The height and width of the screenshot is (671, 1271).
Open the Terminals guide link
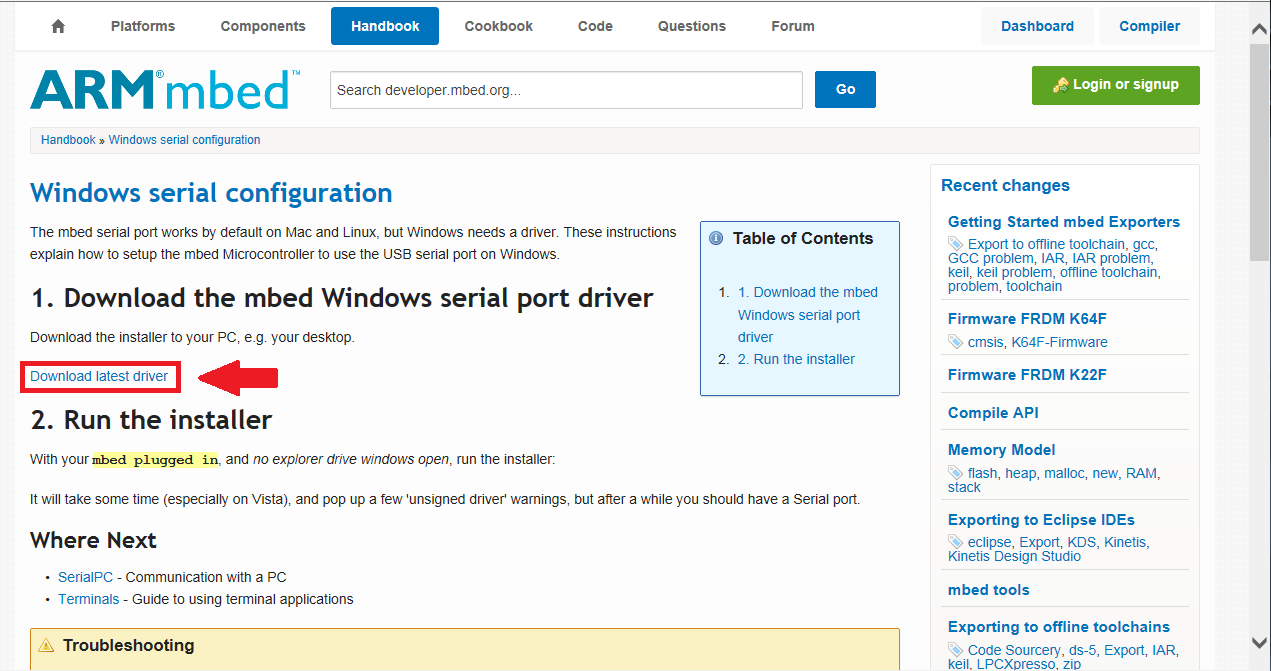click(88, 599)
